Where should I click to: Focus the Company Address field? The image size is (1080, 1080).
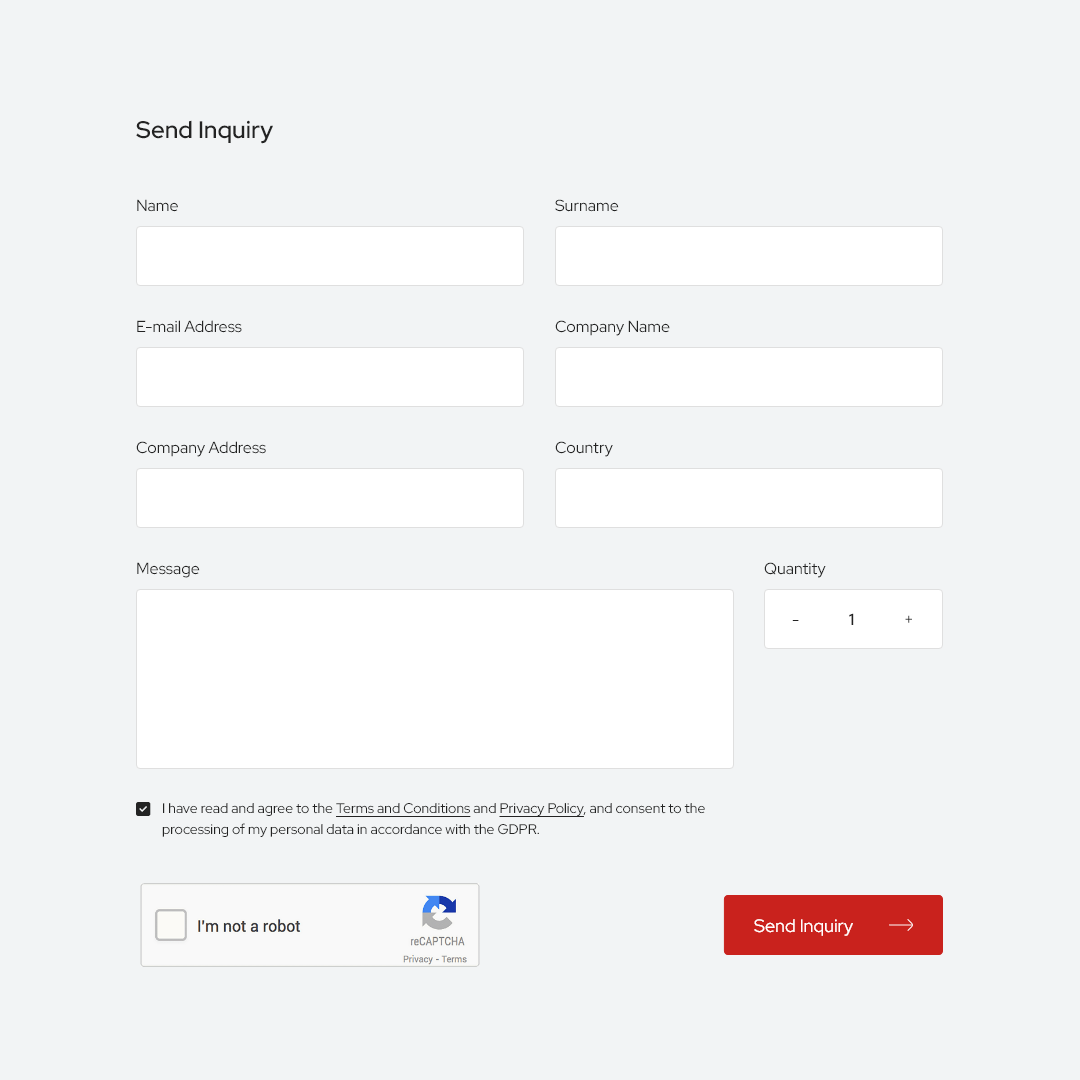330,498
